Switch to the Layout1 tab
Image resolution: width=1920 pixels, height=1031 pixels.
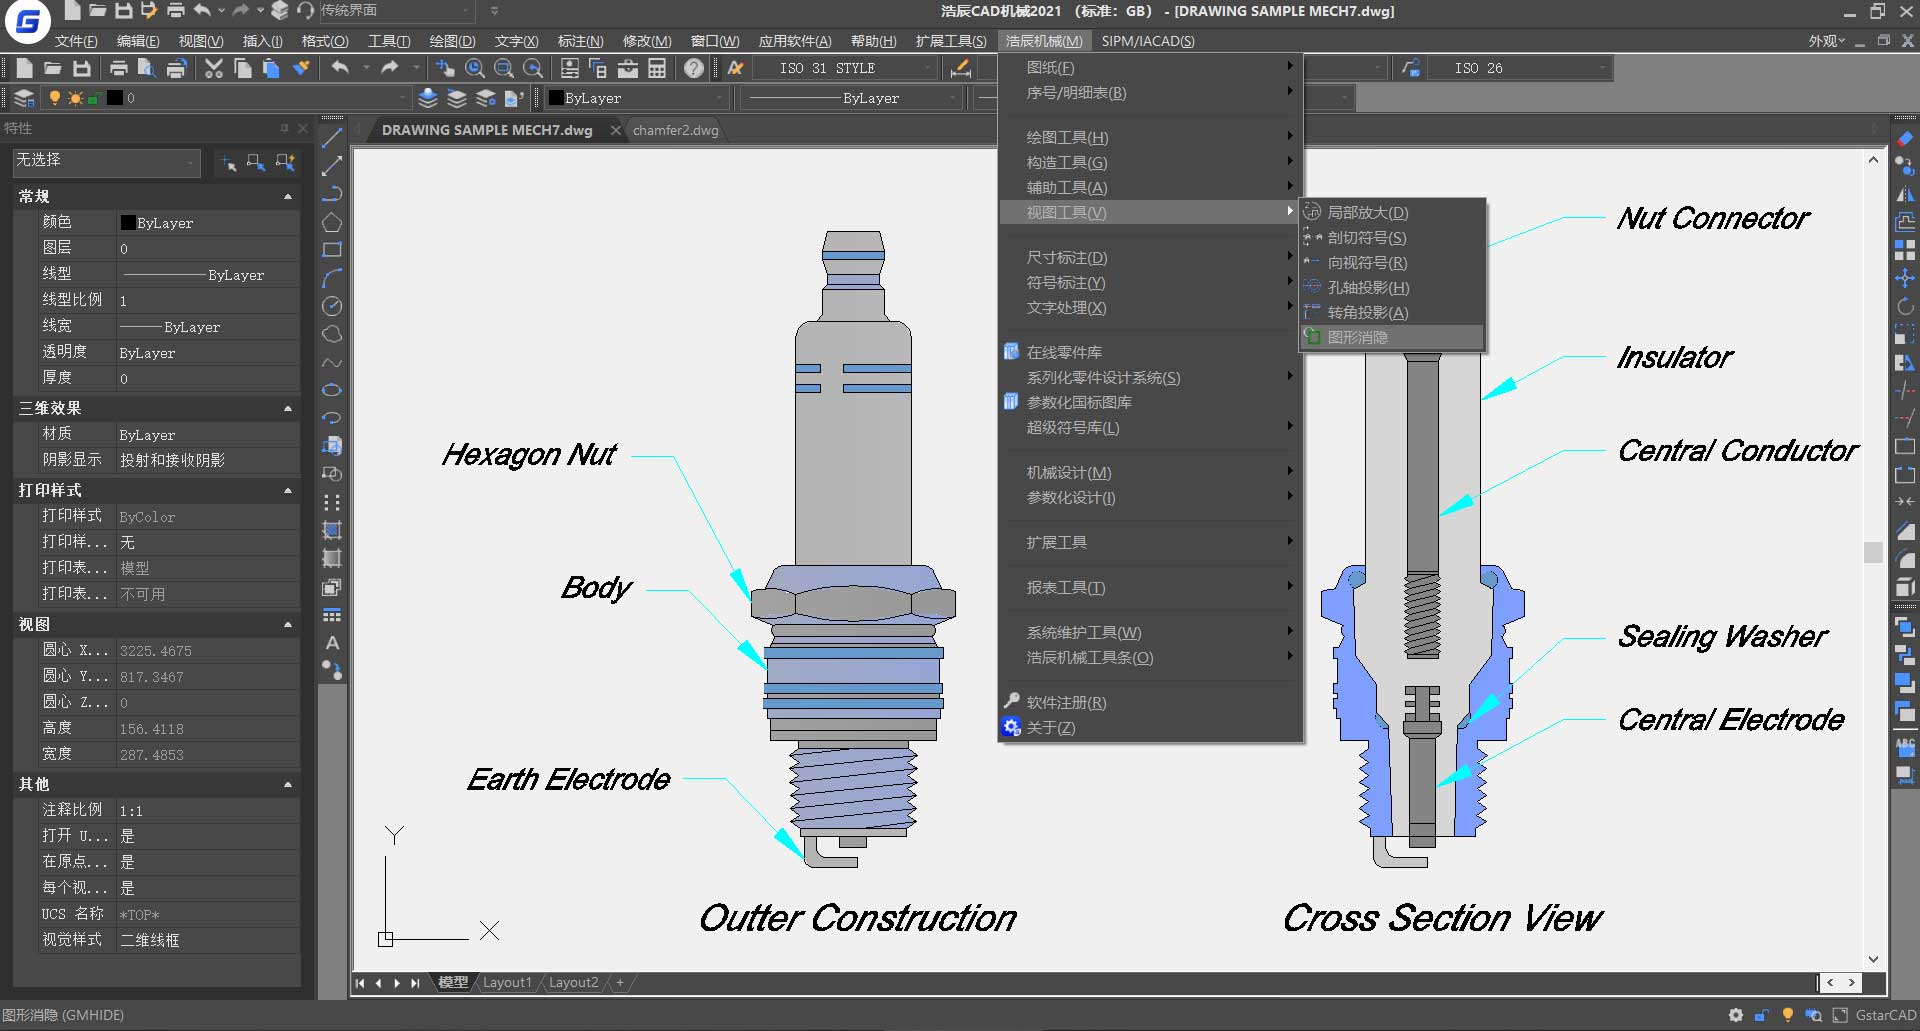pyautogui.click(x=507, y=983)
